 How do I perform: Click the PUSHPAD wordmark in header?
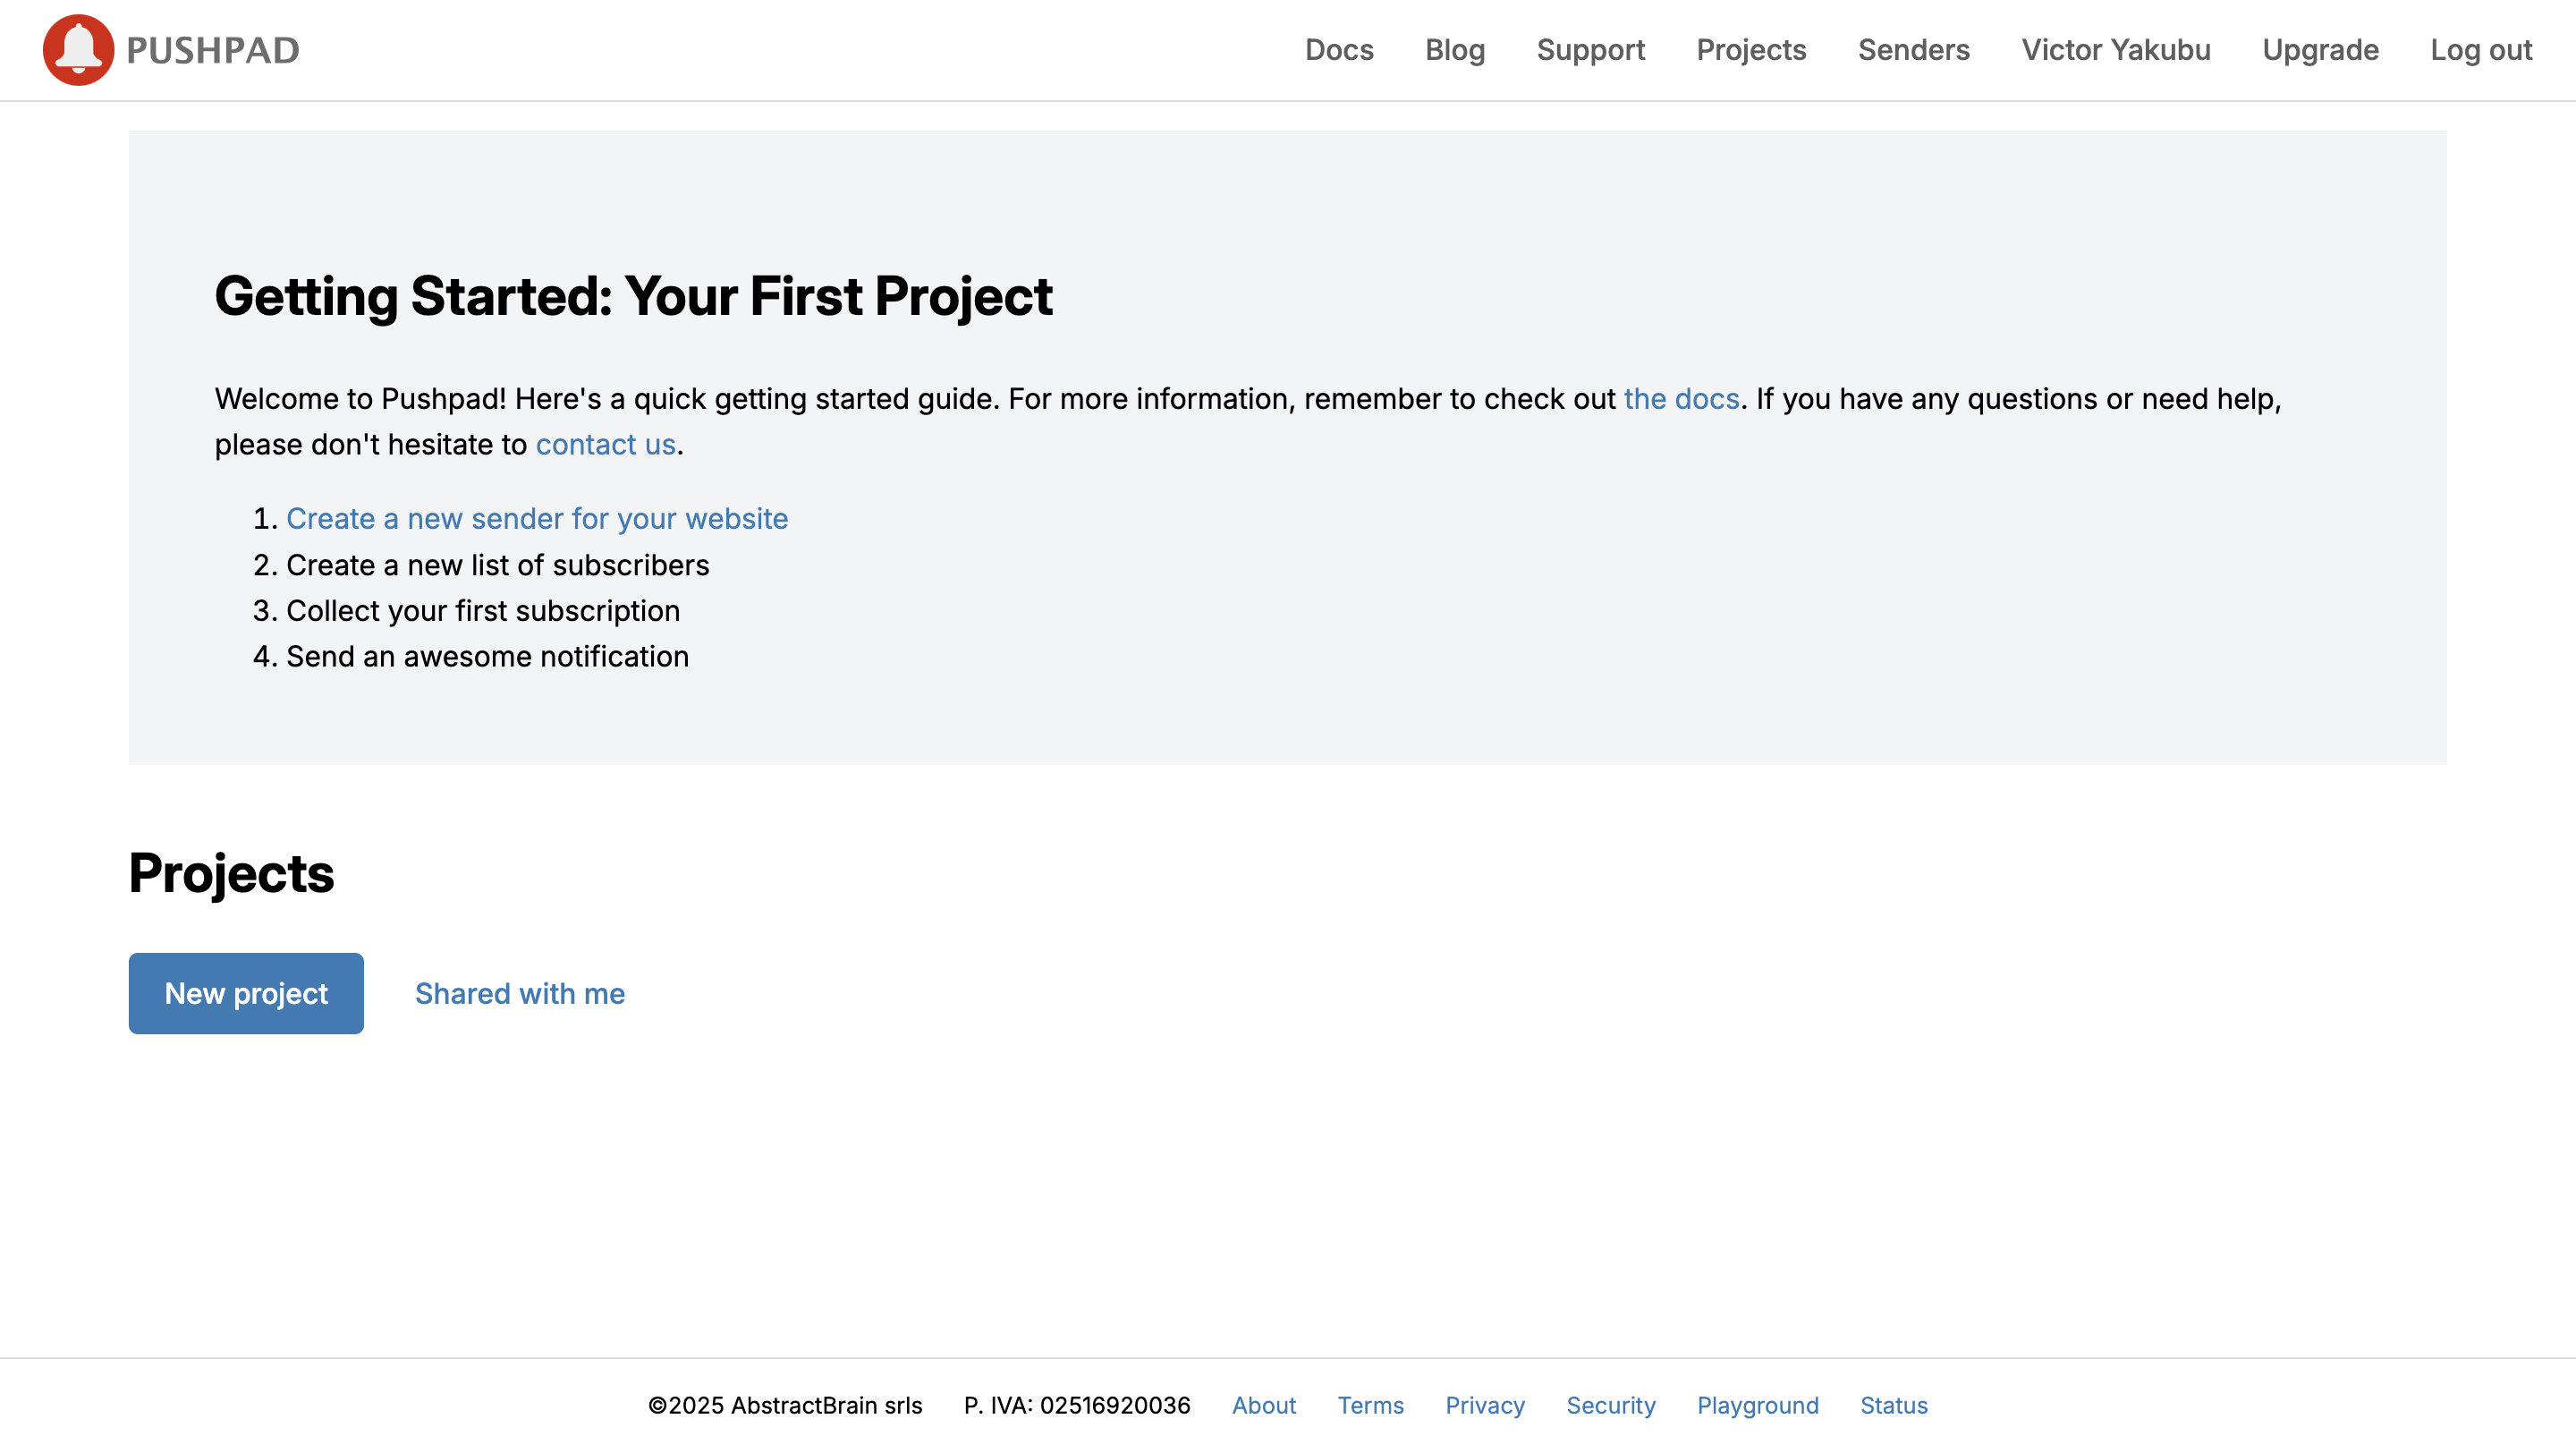[213, 51]
